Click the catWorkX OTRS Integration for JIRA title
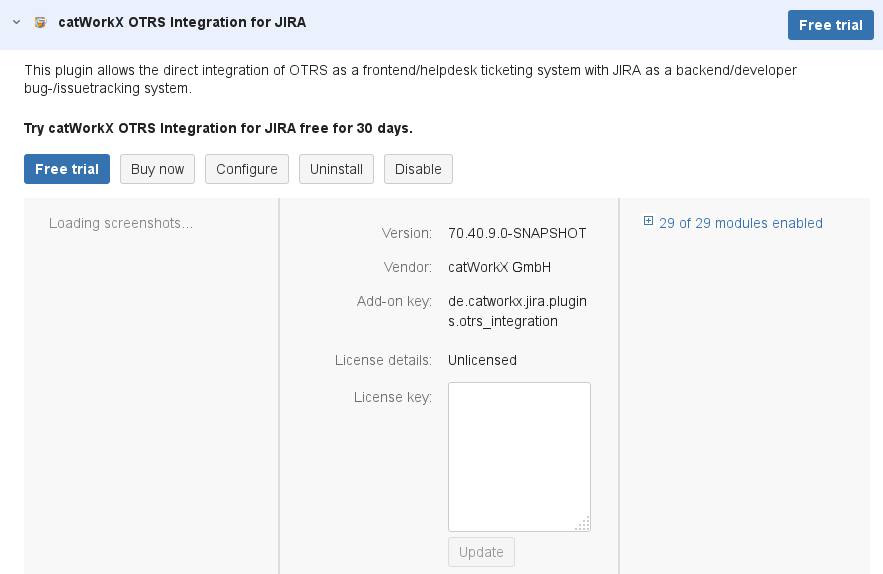 click(182, 22)
